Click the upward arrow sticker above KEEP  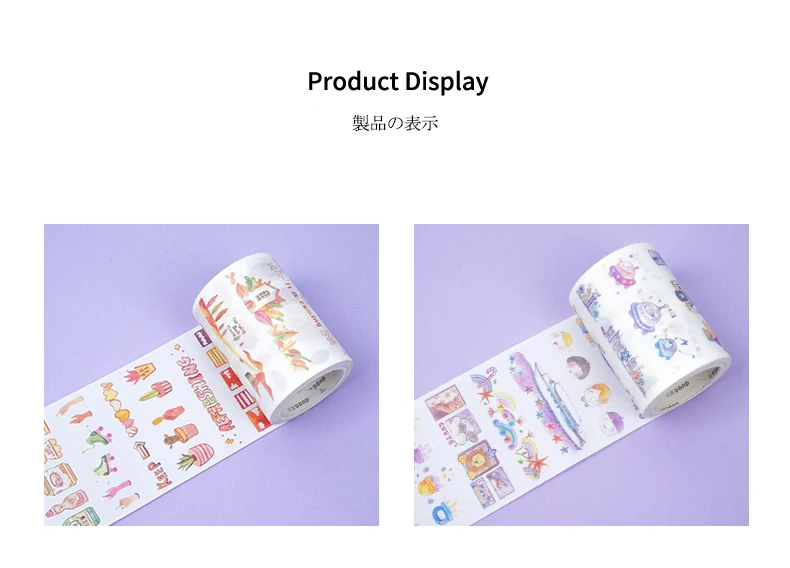[143, 448]
